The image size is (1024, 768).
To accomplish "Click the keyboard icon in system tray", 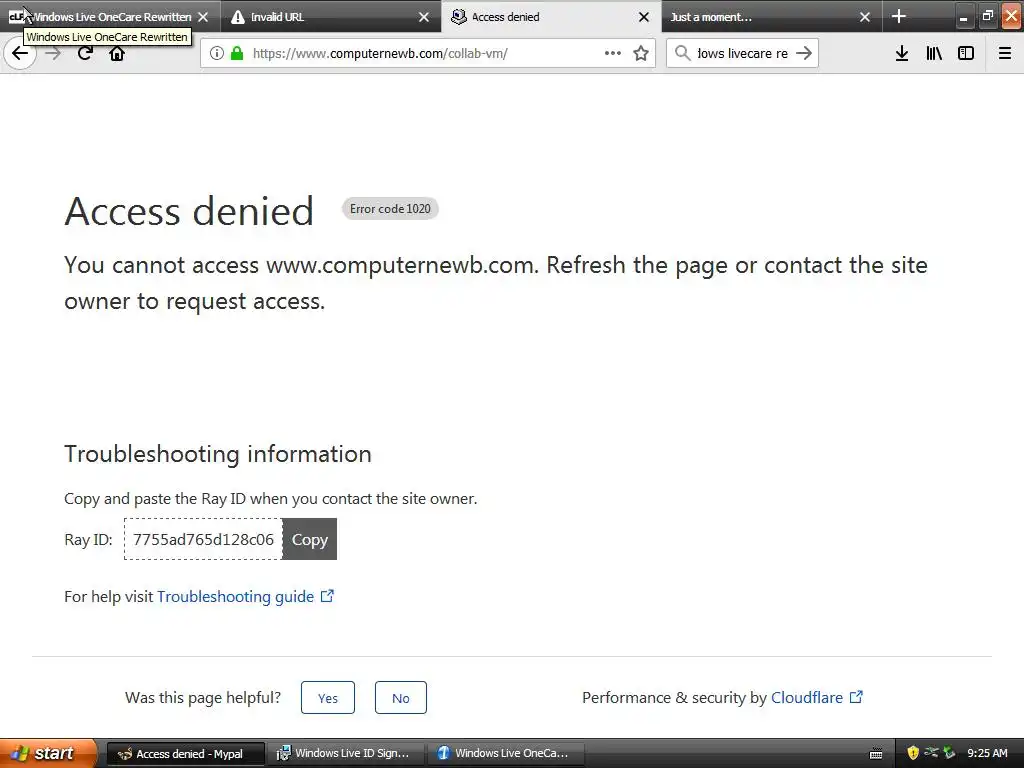I will (876, 754).
